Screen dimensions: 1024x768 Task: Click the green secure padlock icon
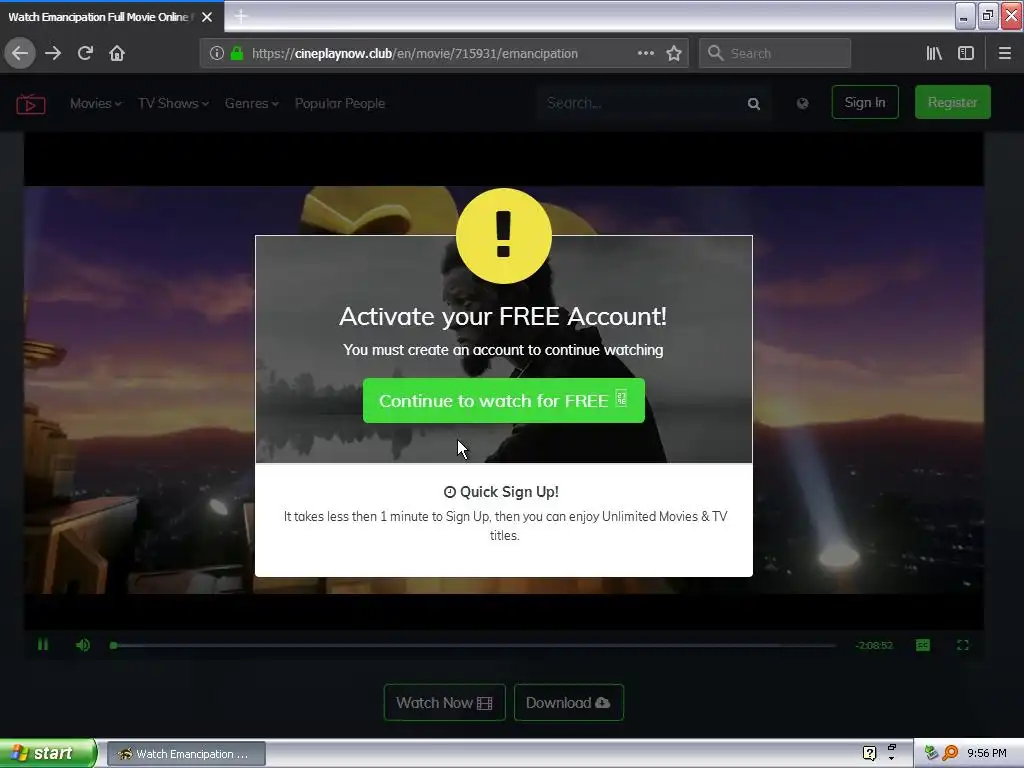click(x=237, y=54)
